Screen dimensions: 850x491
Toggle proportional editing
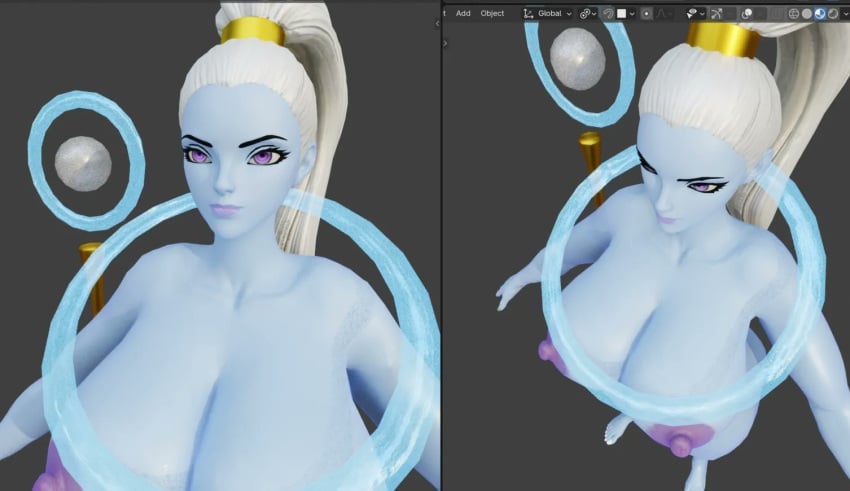click(646, 14)
